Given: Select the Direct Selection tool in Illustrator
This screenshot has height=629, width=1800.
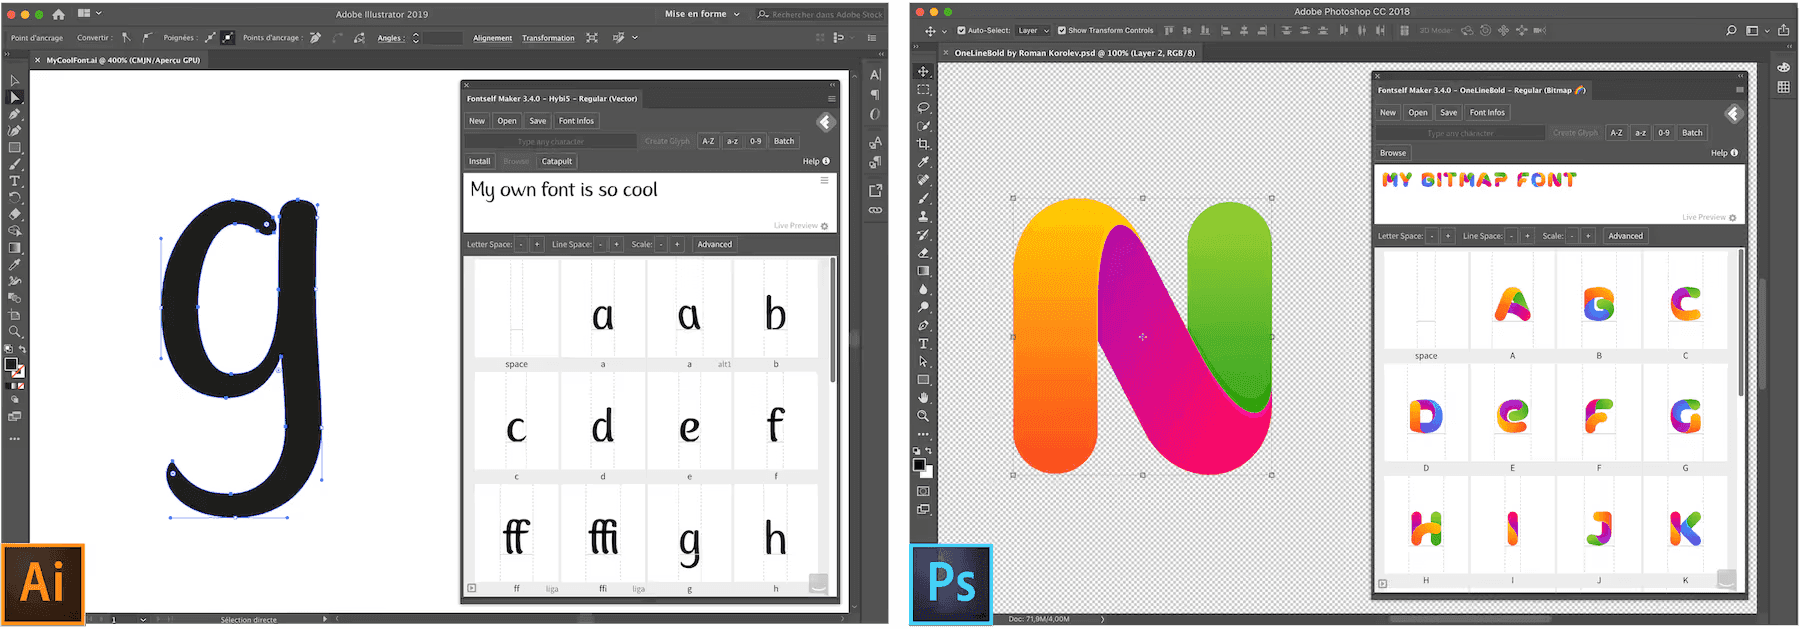Looking at the screenshot, I should click(x=15, y=97).
